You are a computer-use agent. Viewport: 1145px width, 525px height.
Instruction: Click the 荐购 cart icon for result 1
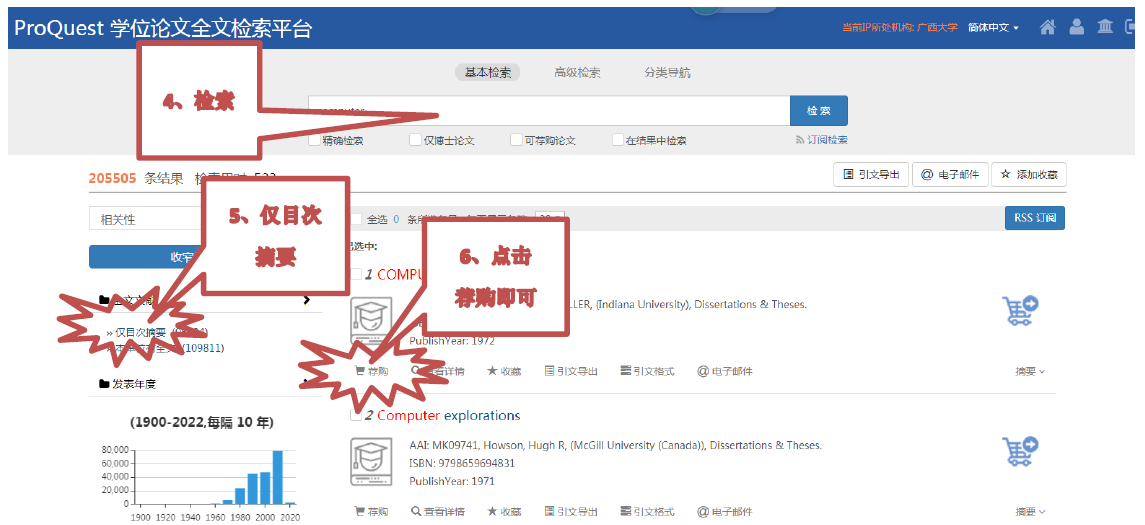pos(371,371)
